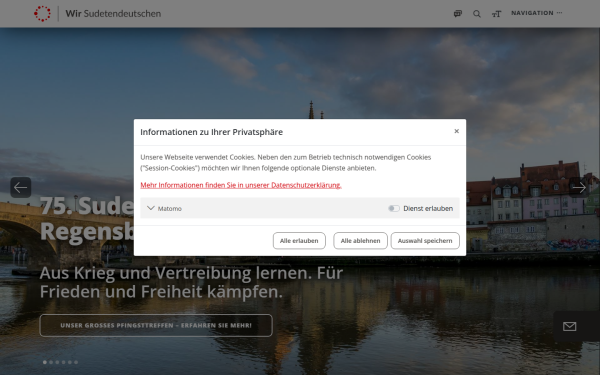Open the NAVIGATION menu
Viewport: 600px width, 375px height.
pos(537,13)
